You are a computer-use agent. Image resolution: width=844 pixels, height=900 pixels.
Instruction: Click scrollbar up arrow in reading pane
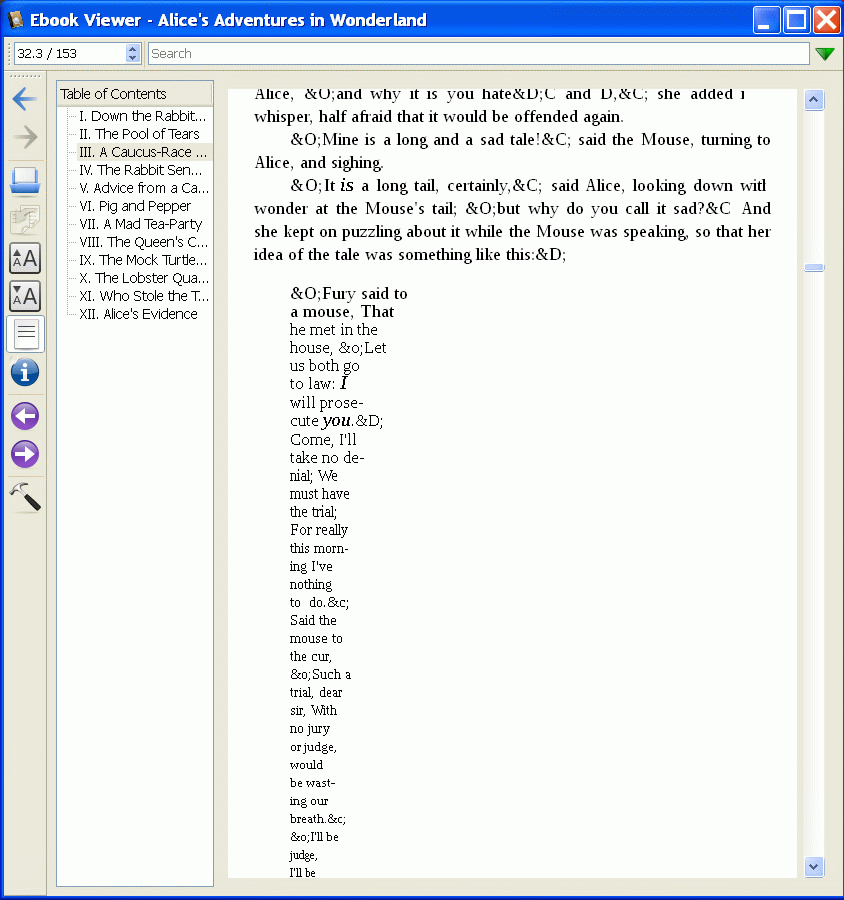[x=814, y=100]
